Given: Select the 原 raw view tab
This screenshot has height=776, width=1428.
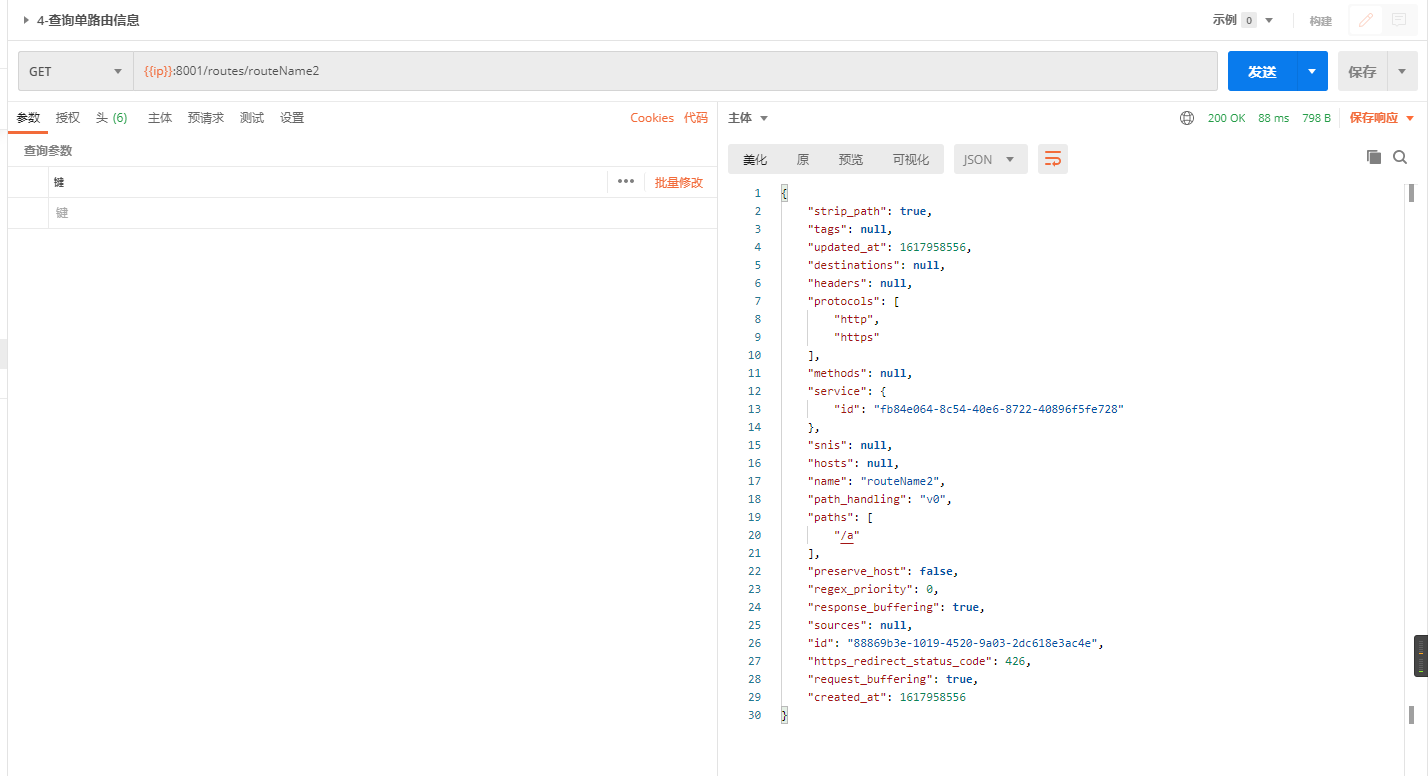Looking at the screenshot, I should click(x=803, y=159).
